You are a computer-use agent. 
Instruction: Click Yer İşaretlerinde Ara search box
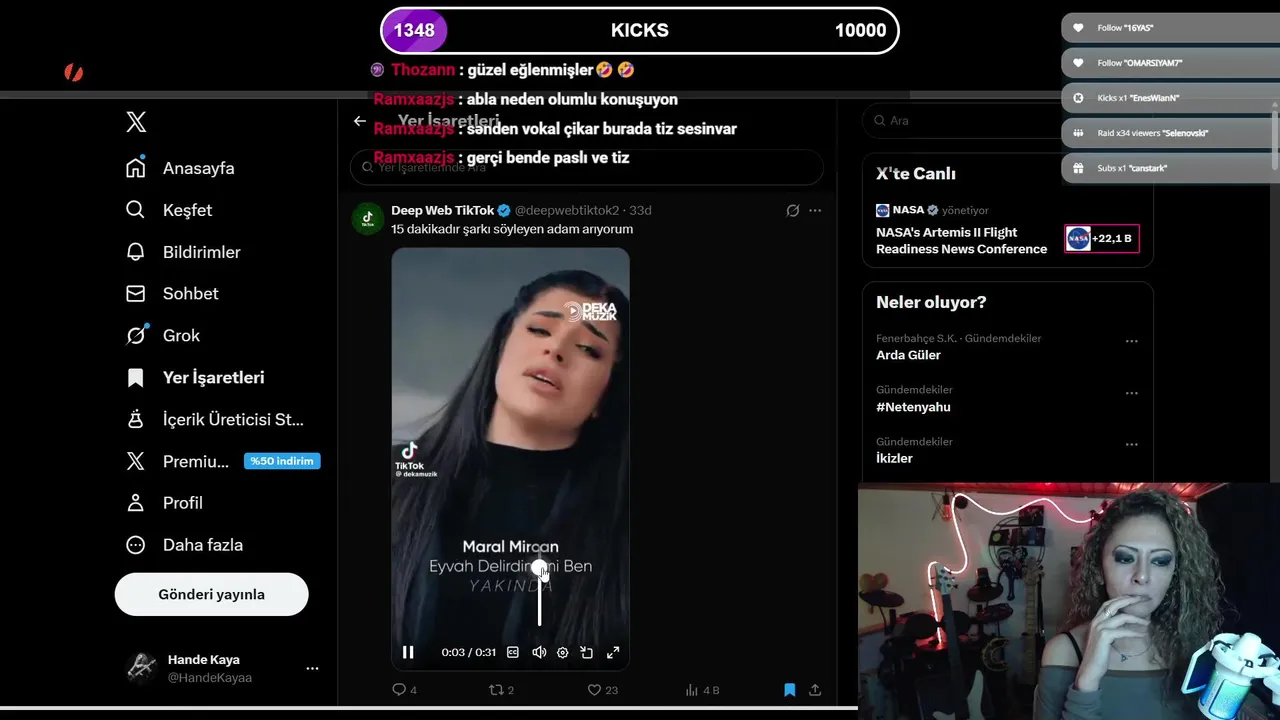(x=586, y=167)
